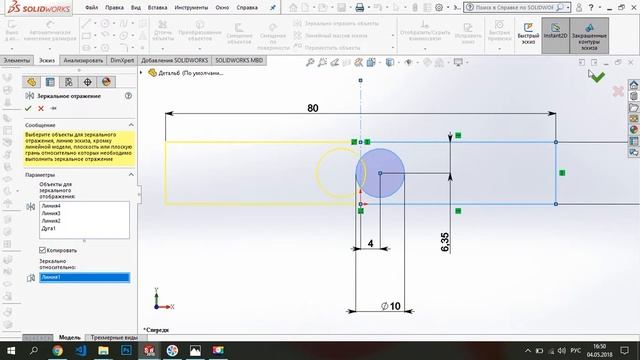Screen dimensions: 640x360
Task: Open dropdown arrow next to Options gear
Action: click(447, 7)
